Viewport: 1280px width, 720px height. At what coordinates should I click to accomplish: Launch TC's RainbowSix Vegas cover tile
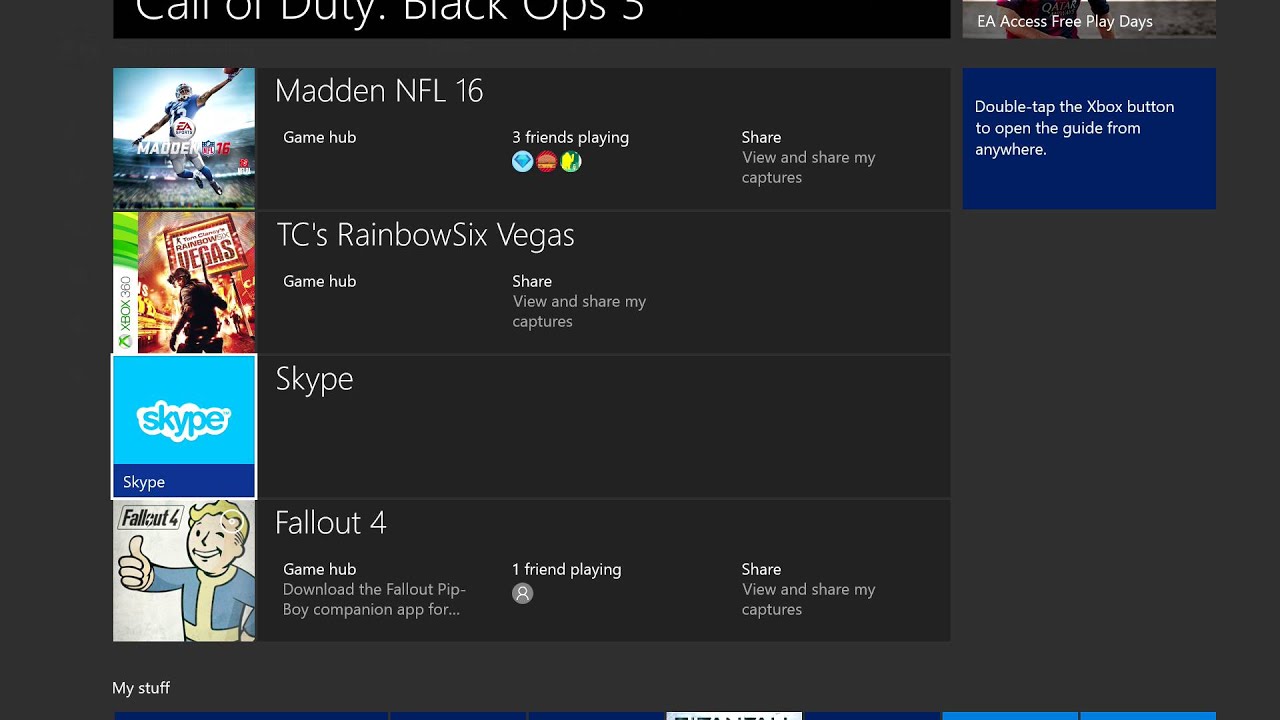point(184,282)
